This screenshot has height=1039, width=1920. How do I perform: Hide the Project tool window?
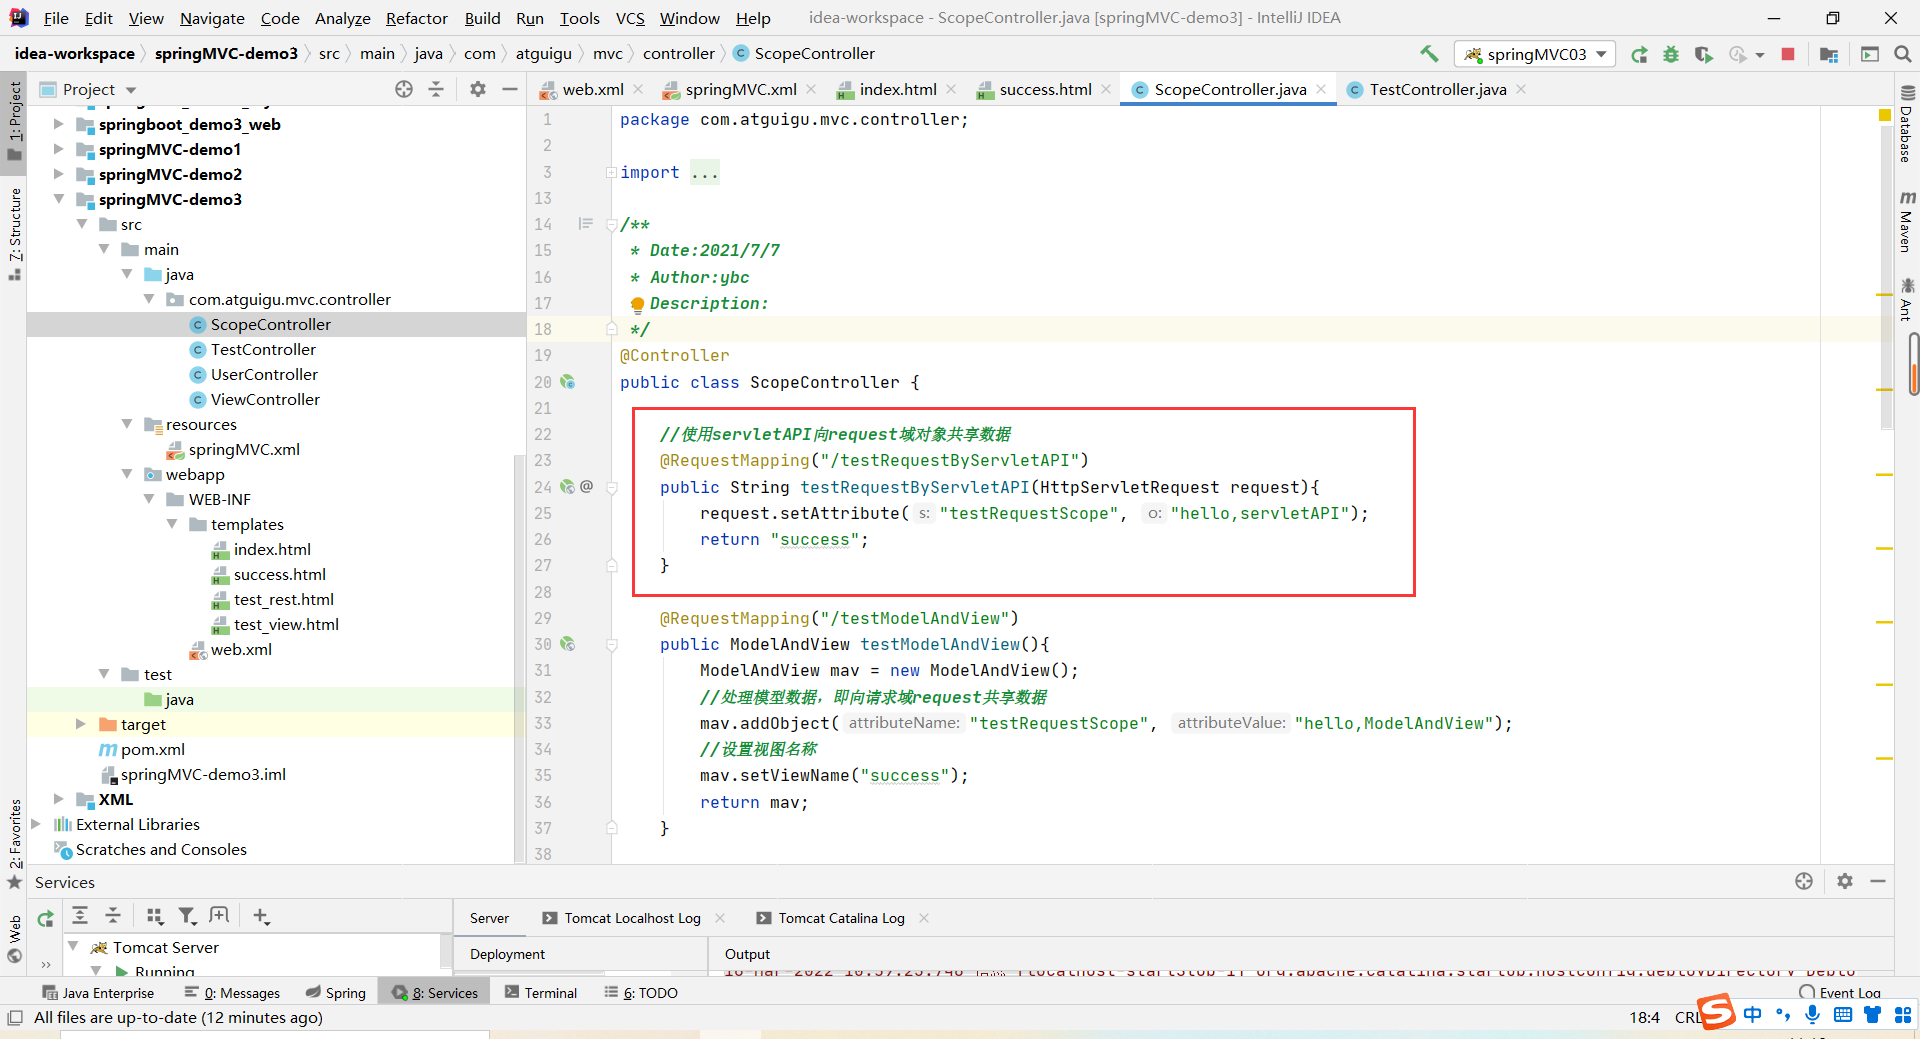[510, 89]
